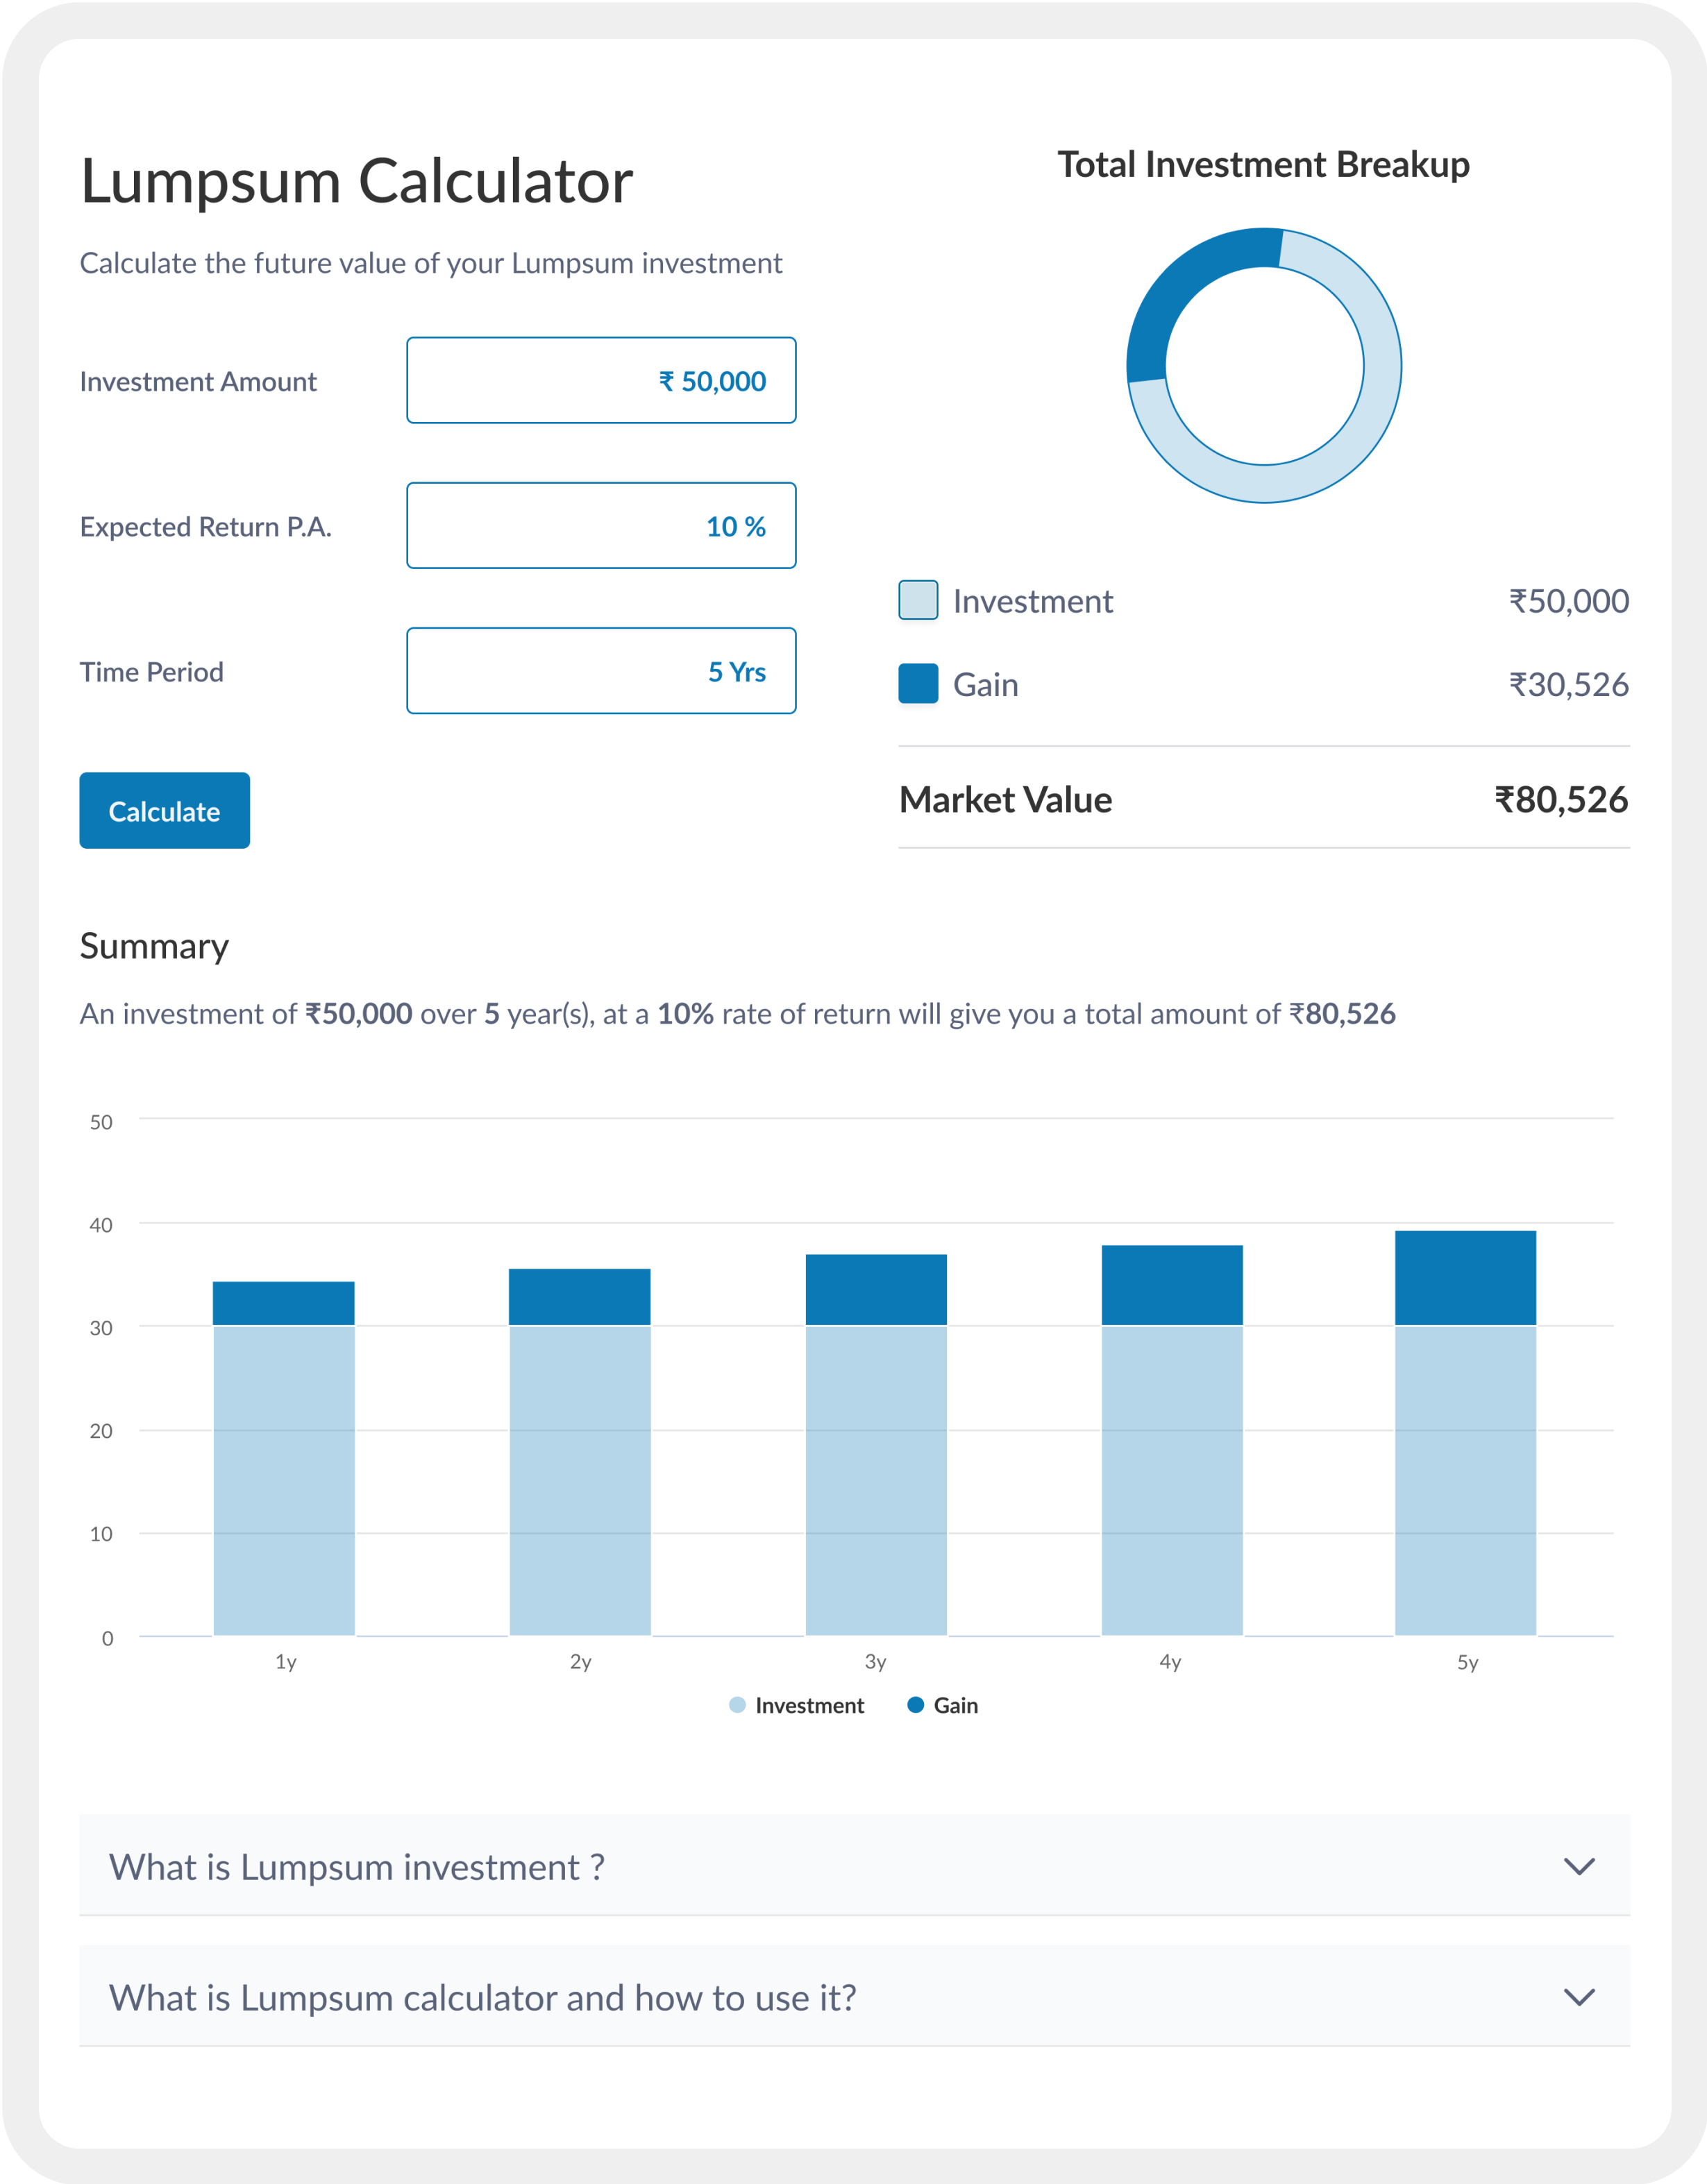Open 'What is Lumpsum calculator' accordion row

tap(482, 1997)
